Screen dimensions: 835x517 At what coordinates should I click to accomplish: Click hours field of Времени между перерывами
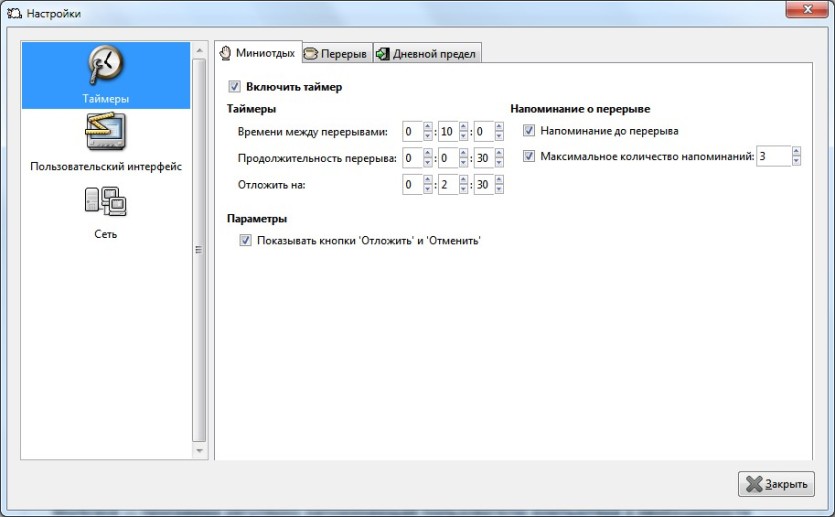coord(412,131)
